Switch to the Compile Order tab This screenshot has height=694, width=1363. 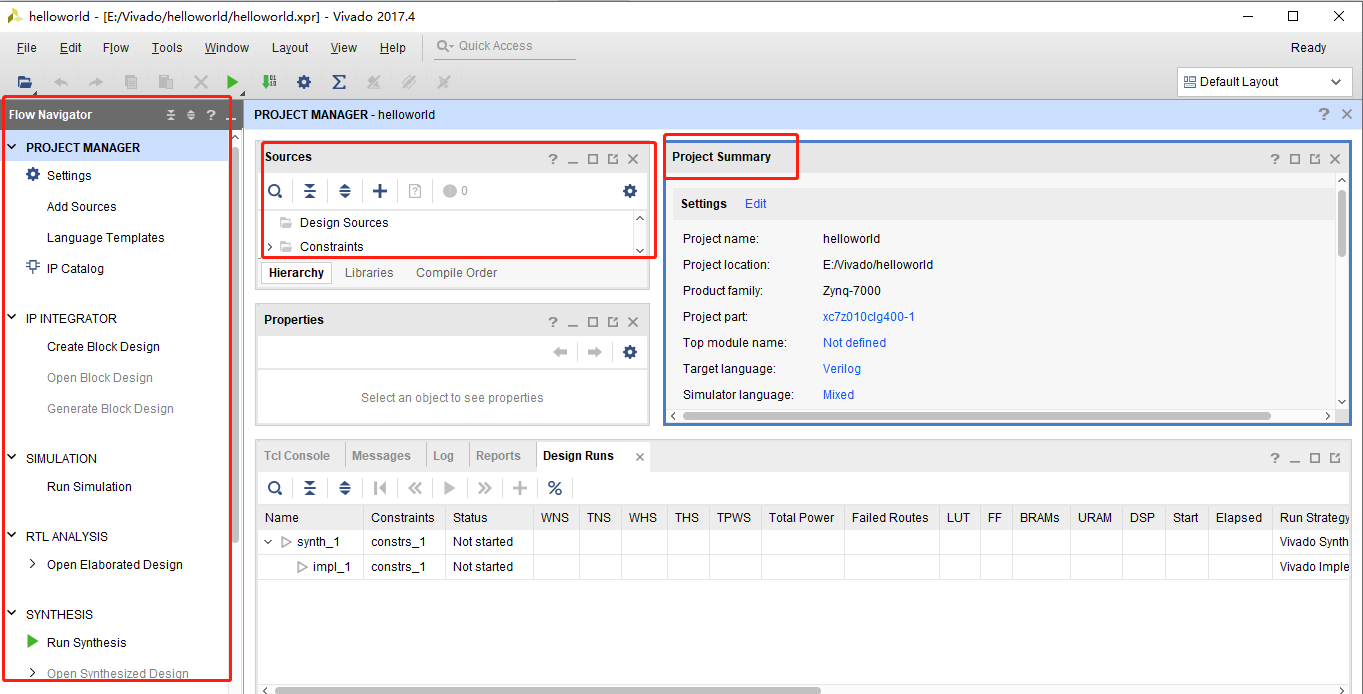pos(457,273)
